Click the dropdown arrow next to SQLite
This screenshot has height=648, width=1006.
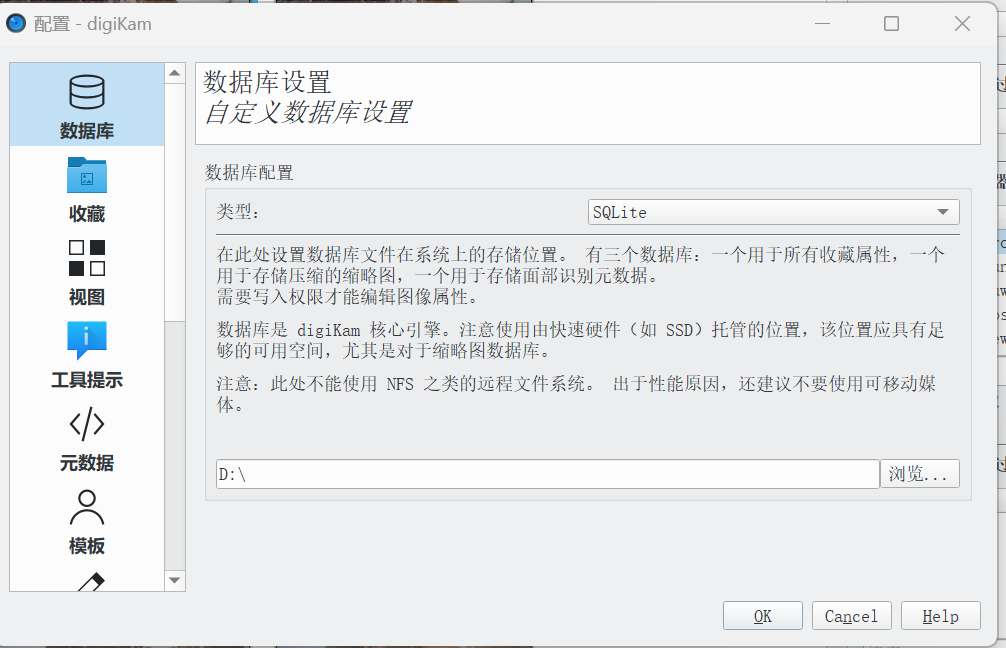pyautogui.click(x=942, y=212)
